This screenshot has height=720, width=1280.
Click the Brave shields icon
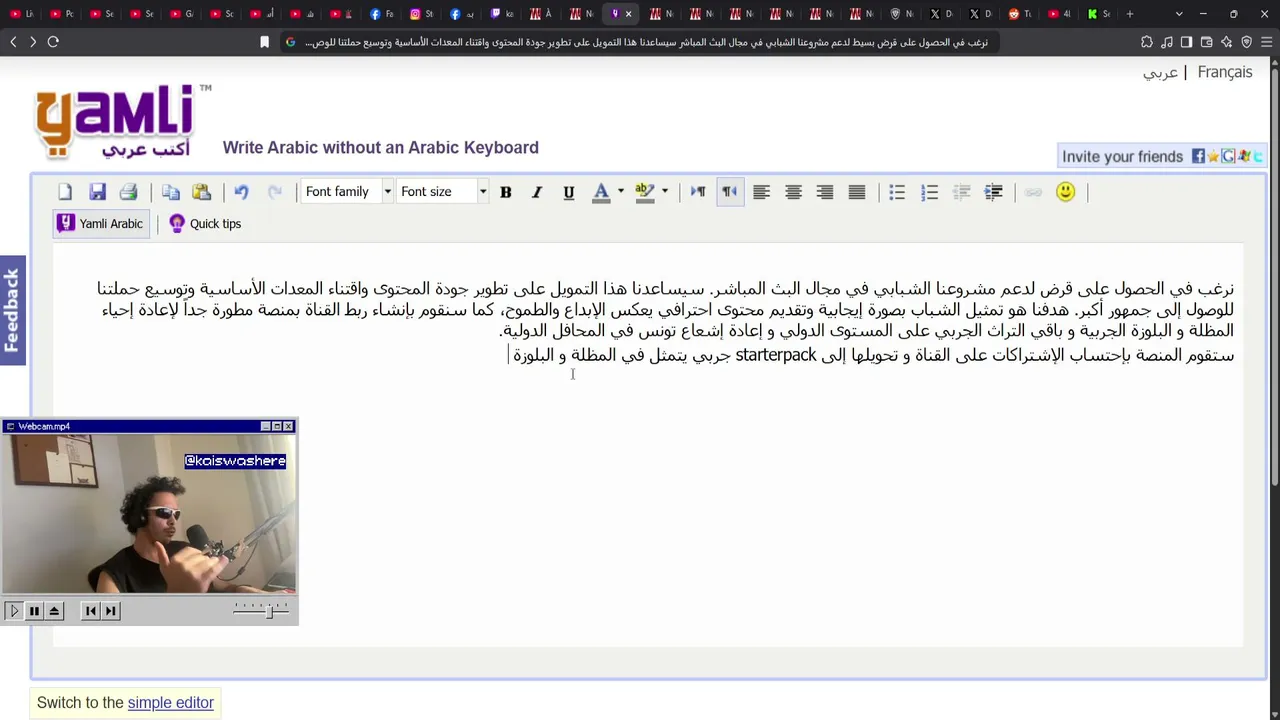point(1246,42)
